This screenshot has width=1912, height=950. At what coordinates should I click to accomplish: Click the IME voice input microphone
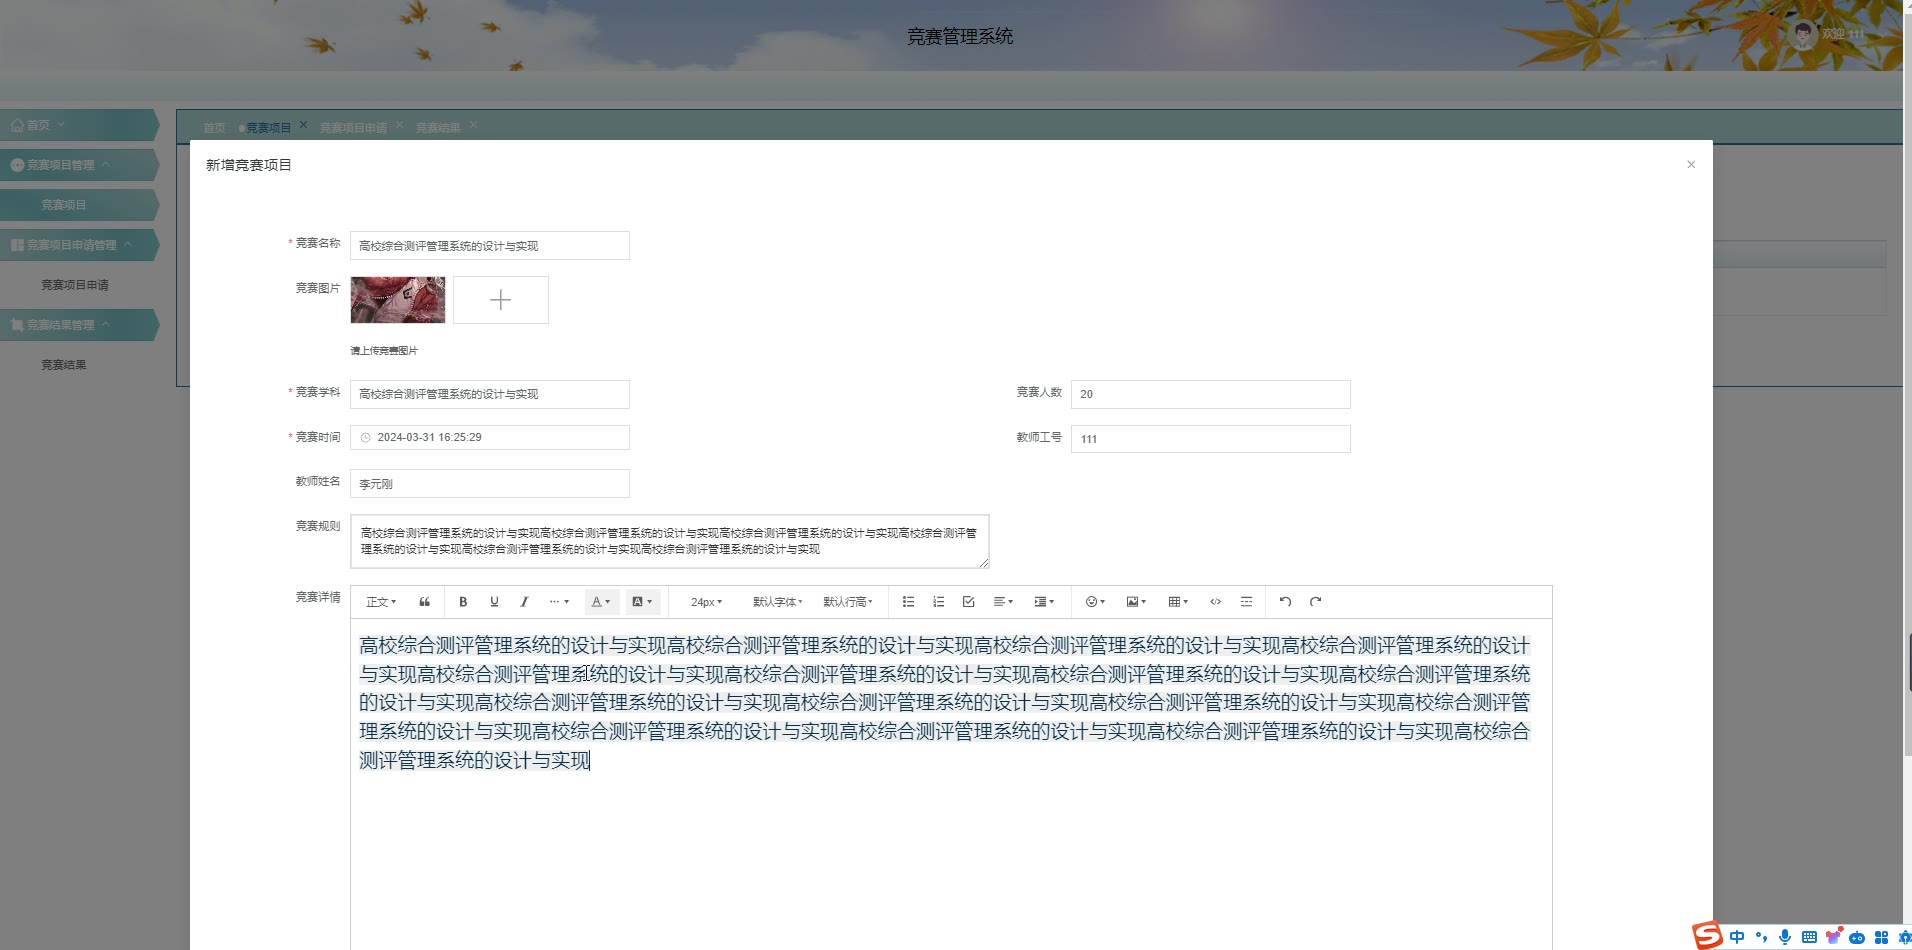[x=1785, y=937]
